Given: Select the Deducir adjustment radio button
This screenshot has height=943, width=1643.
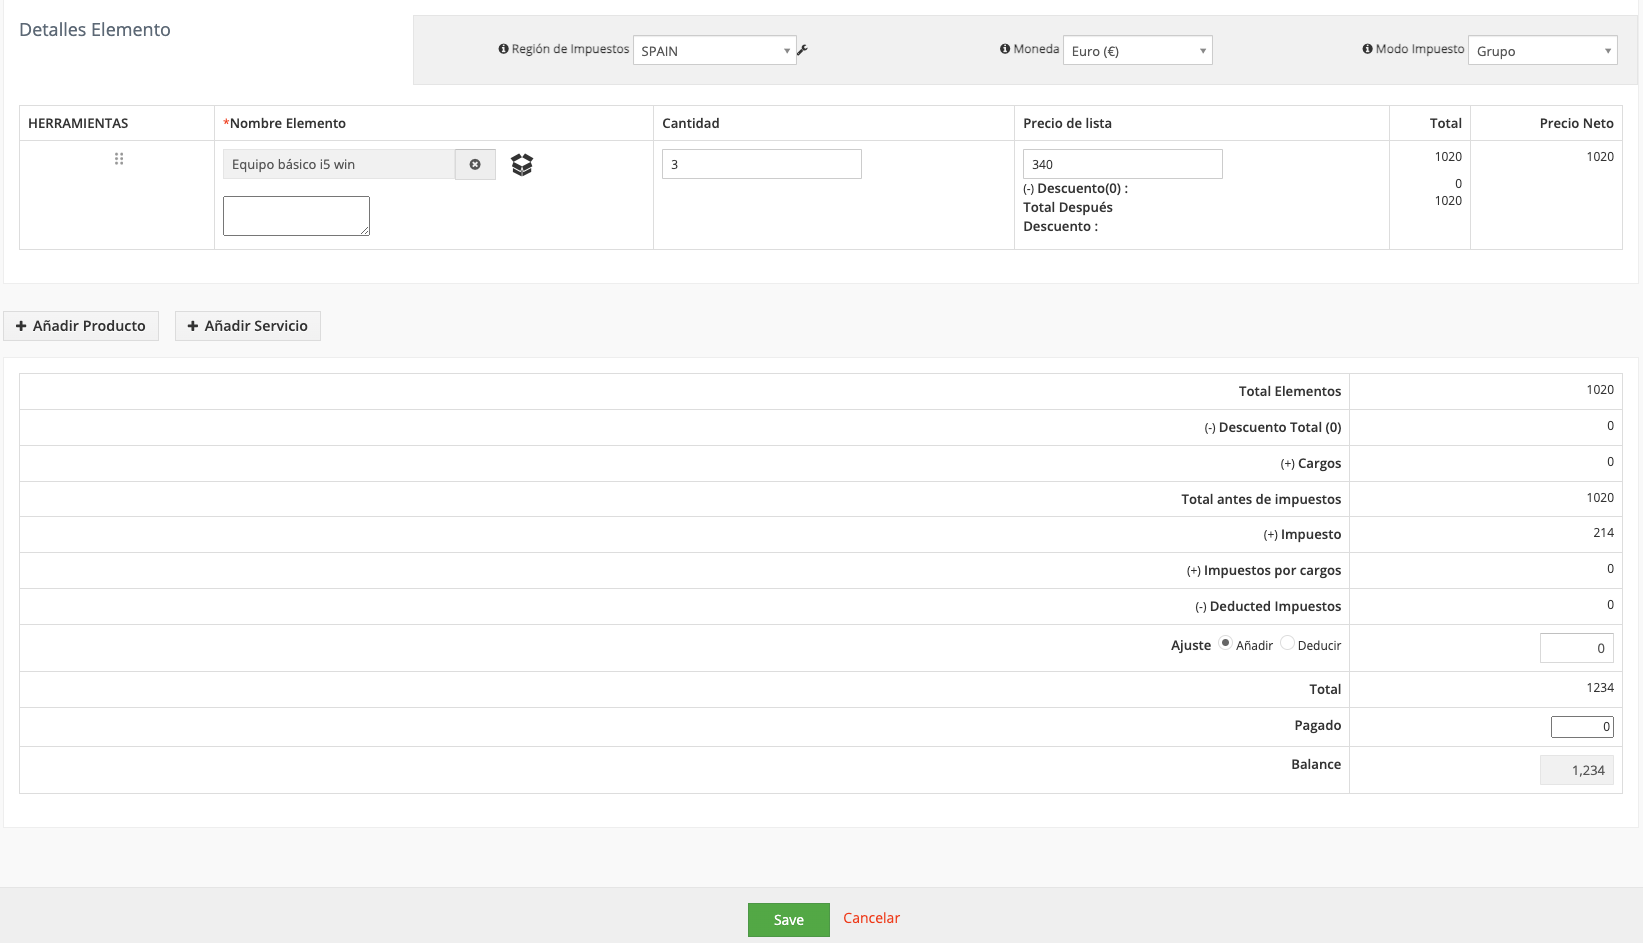Looking at the screenshot, I should pos(1287,644).
